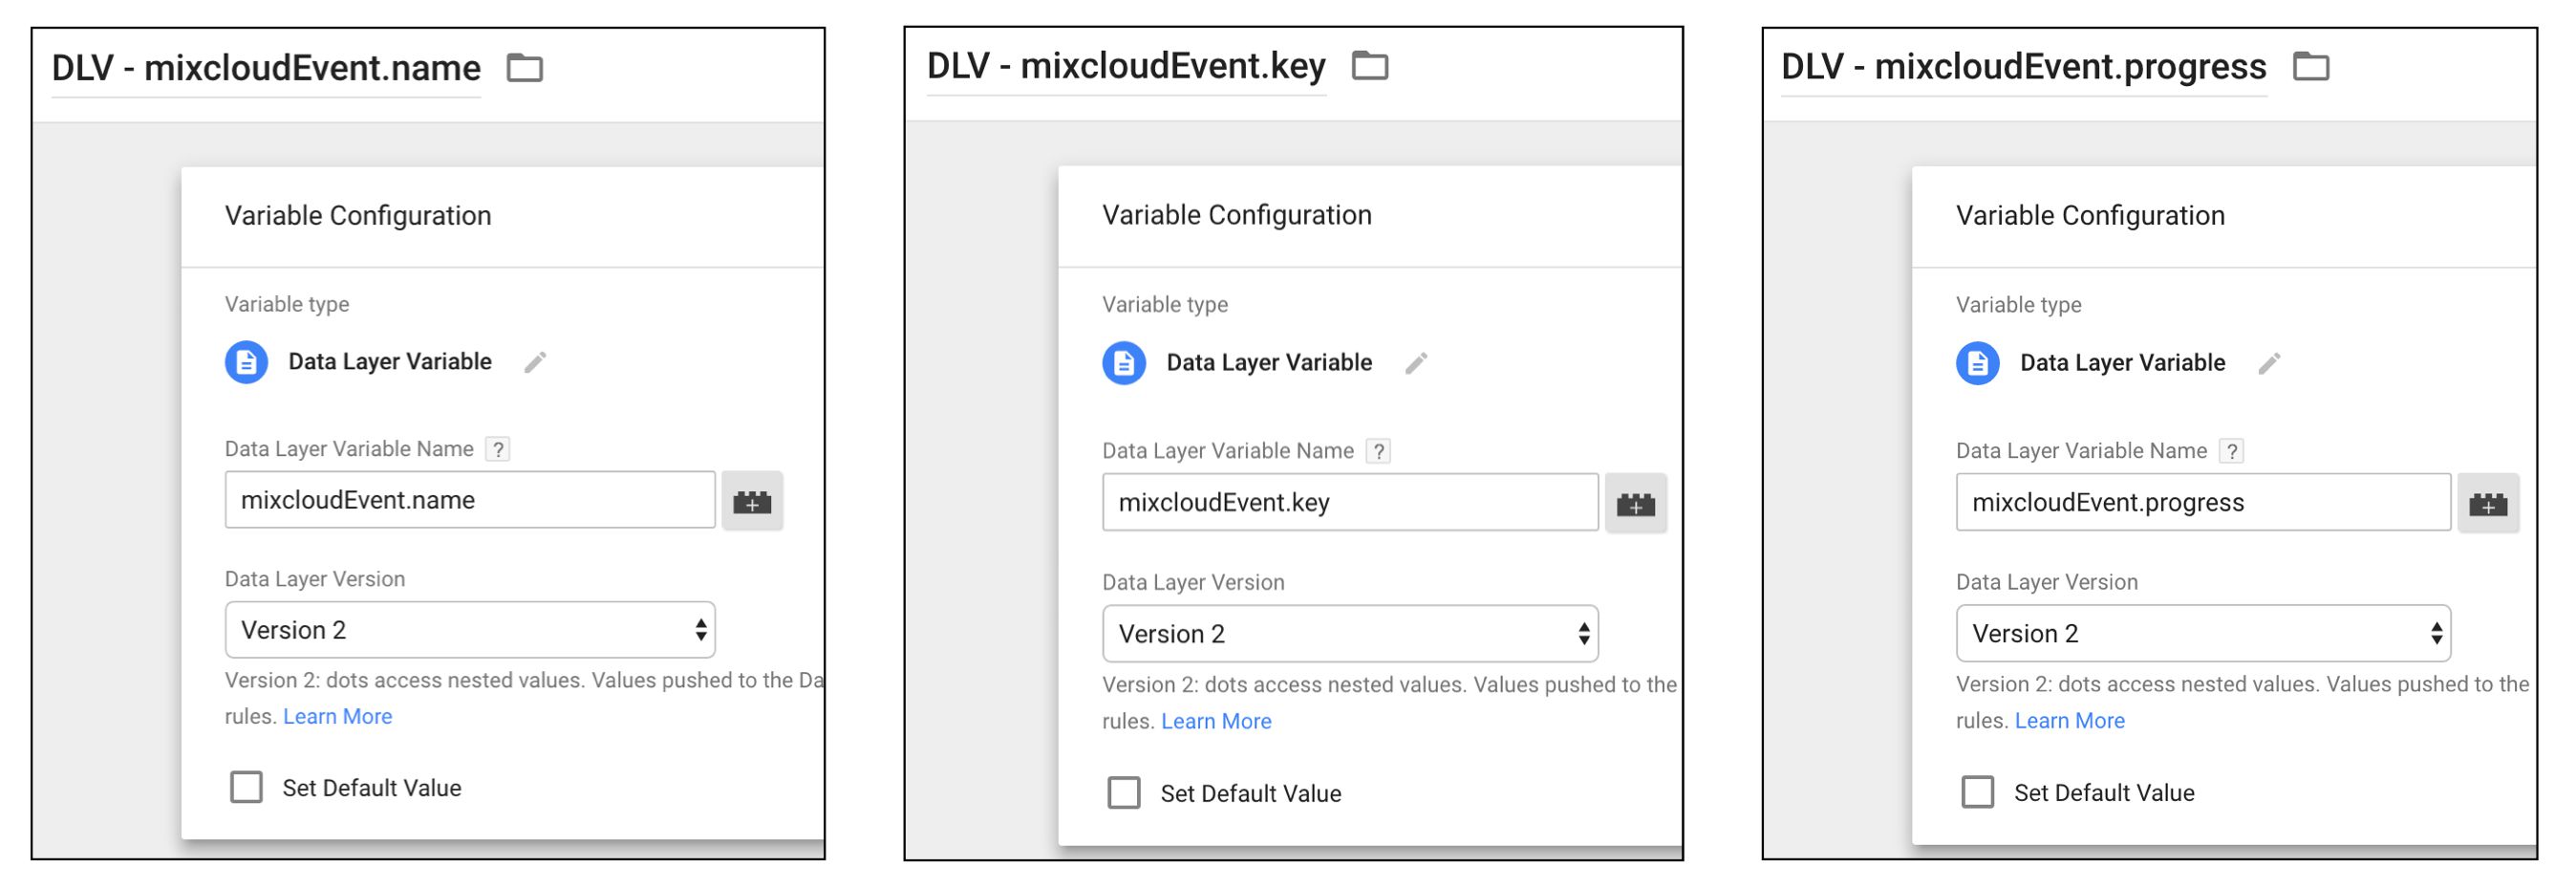Open Data Layer Version dropdown in mixcloudEvent.name panel
The image size is (2576, 889).
pyautogui.click(x=470, y=630)
